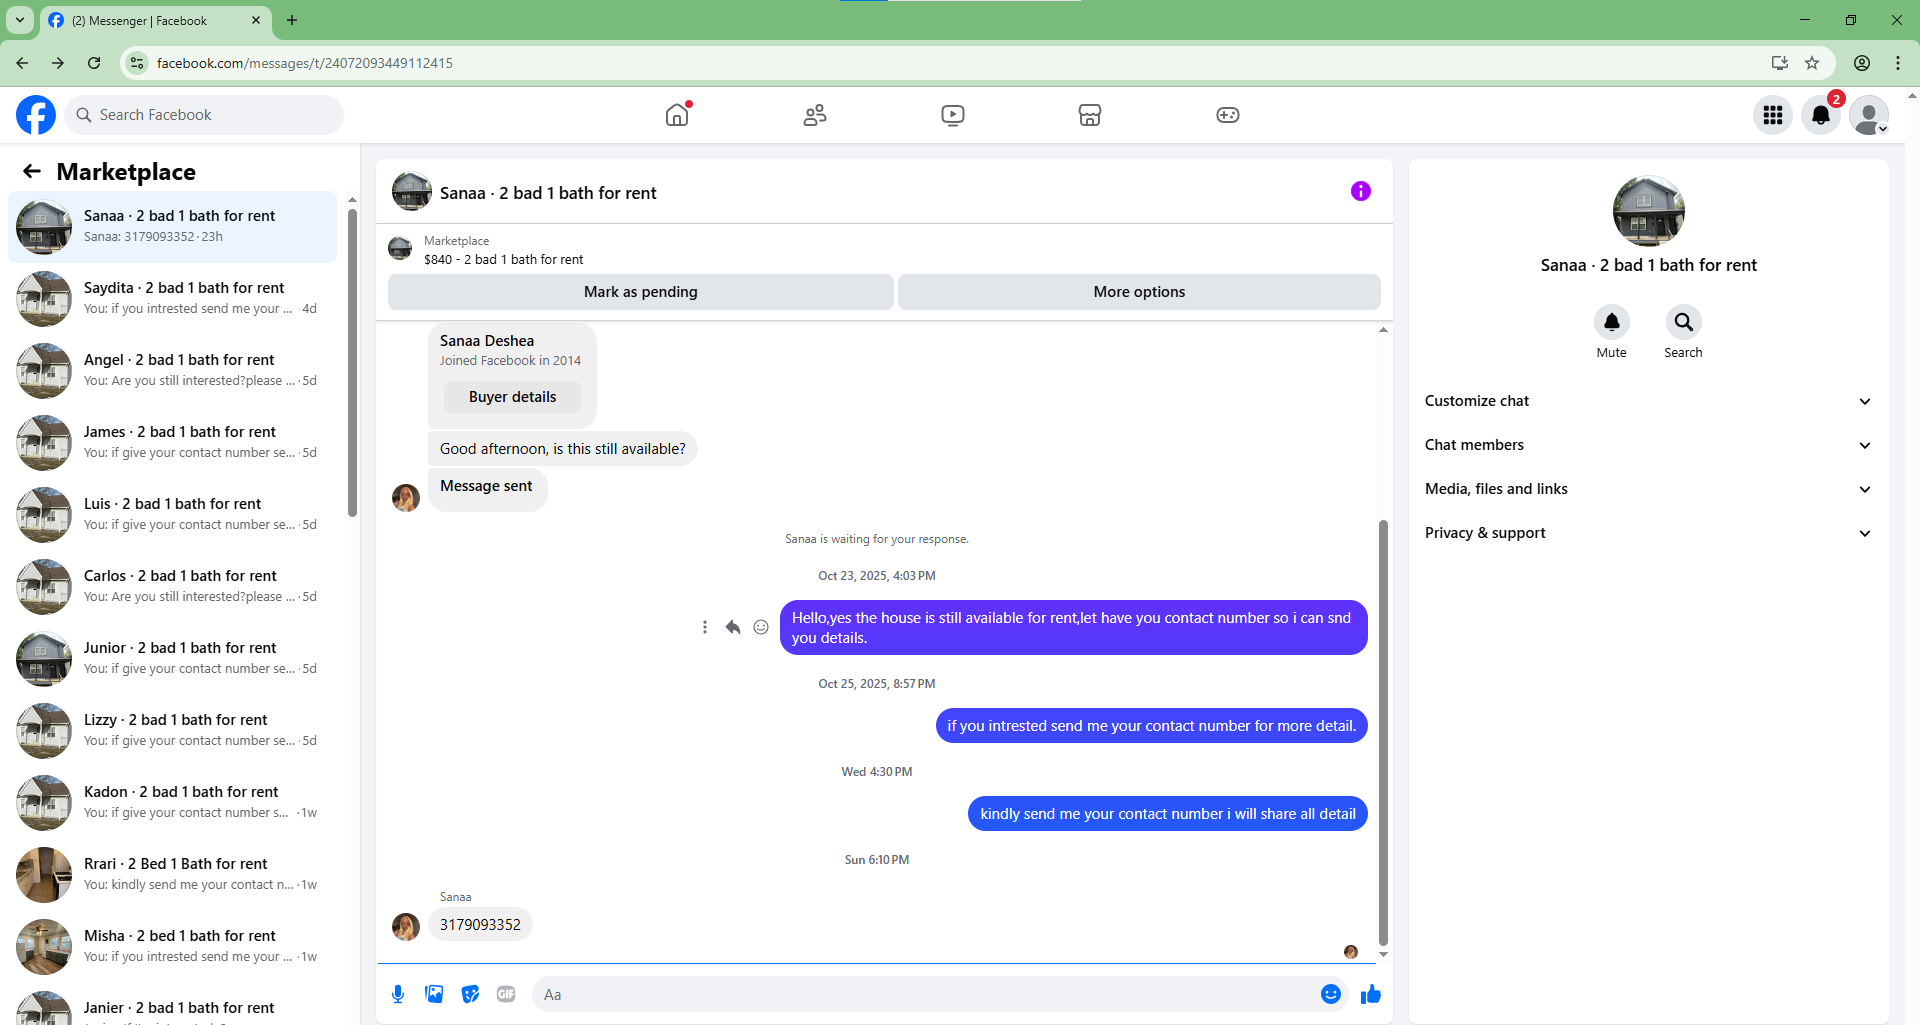1920x1025 pixels.
Task: Click 'Good afternoon, is this still available?' message
Action: tap(563, 449)
